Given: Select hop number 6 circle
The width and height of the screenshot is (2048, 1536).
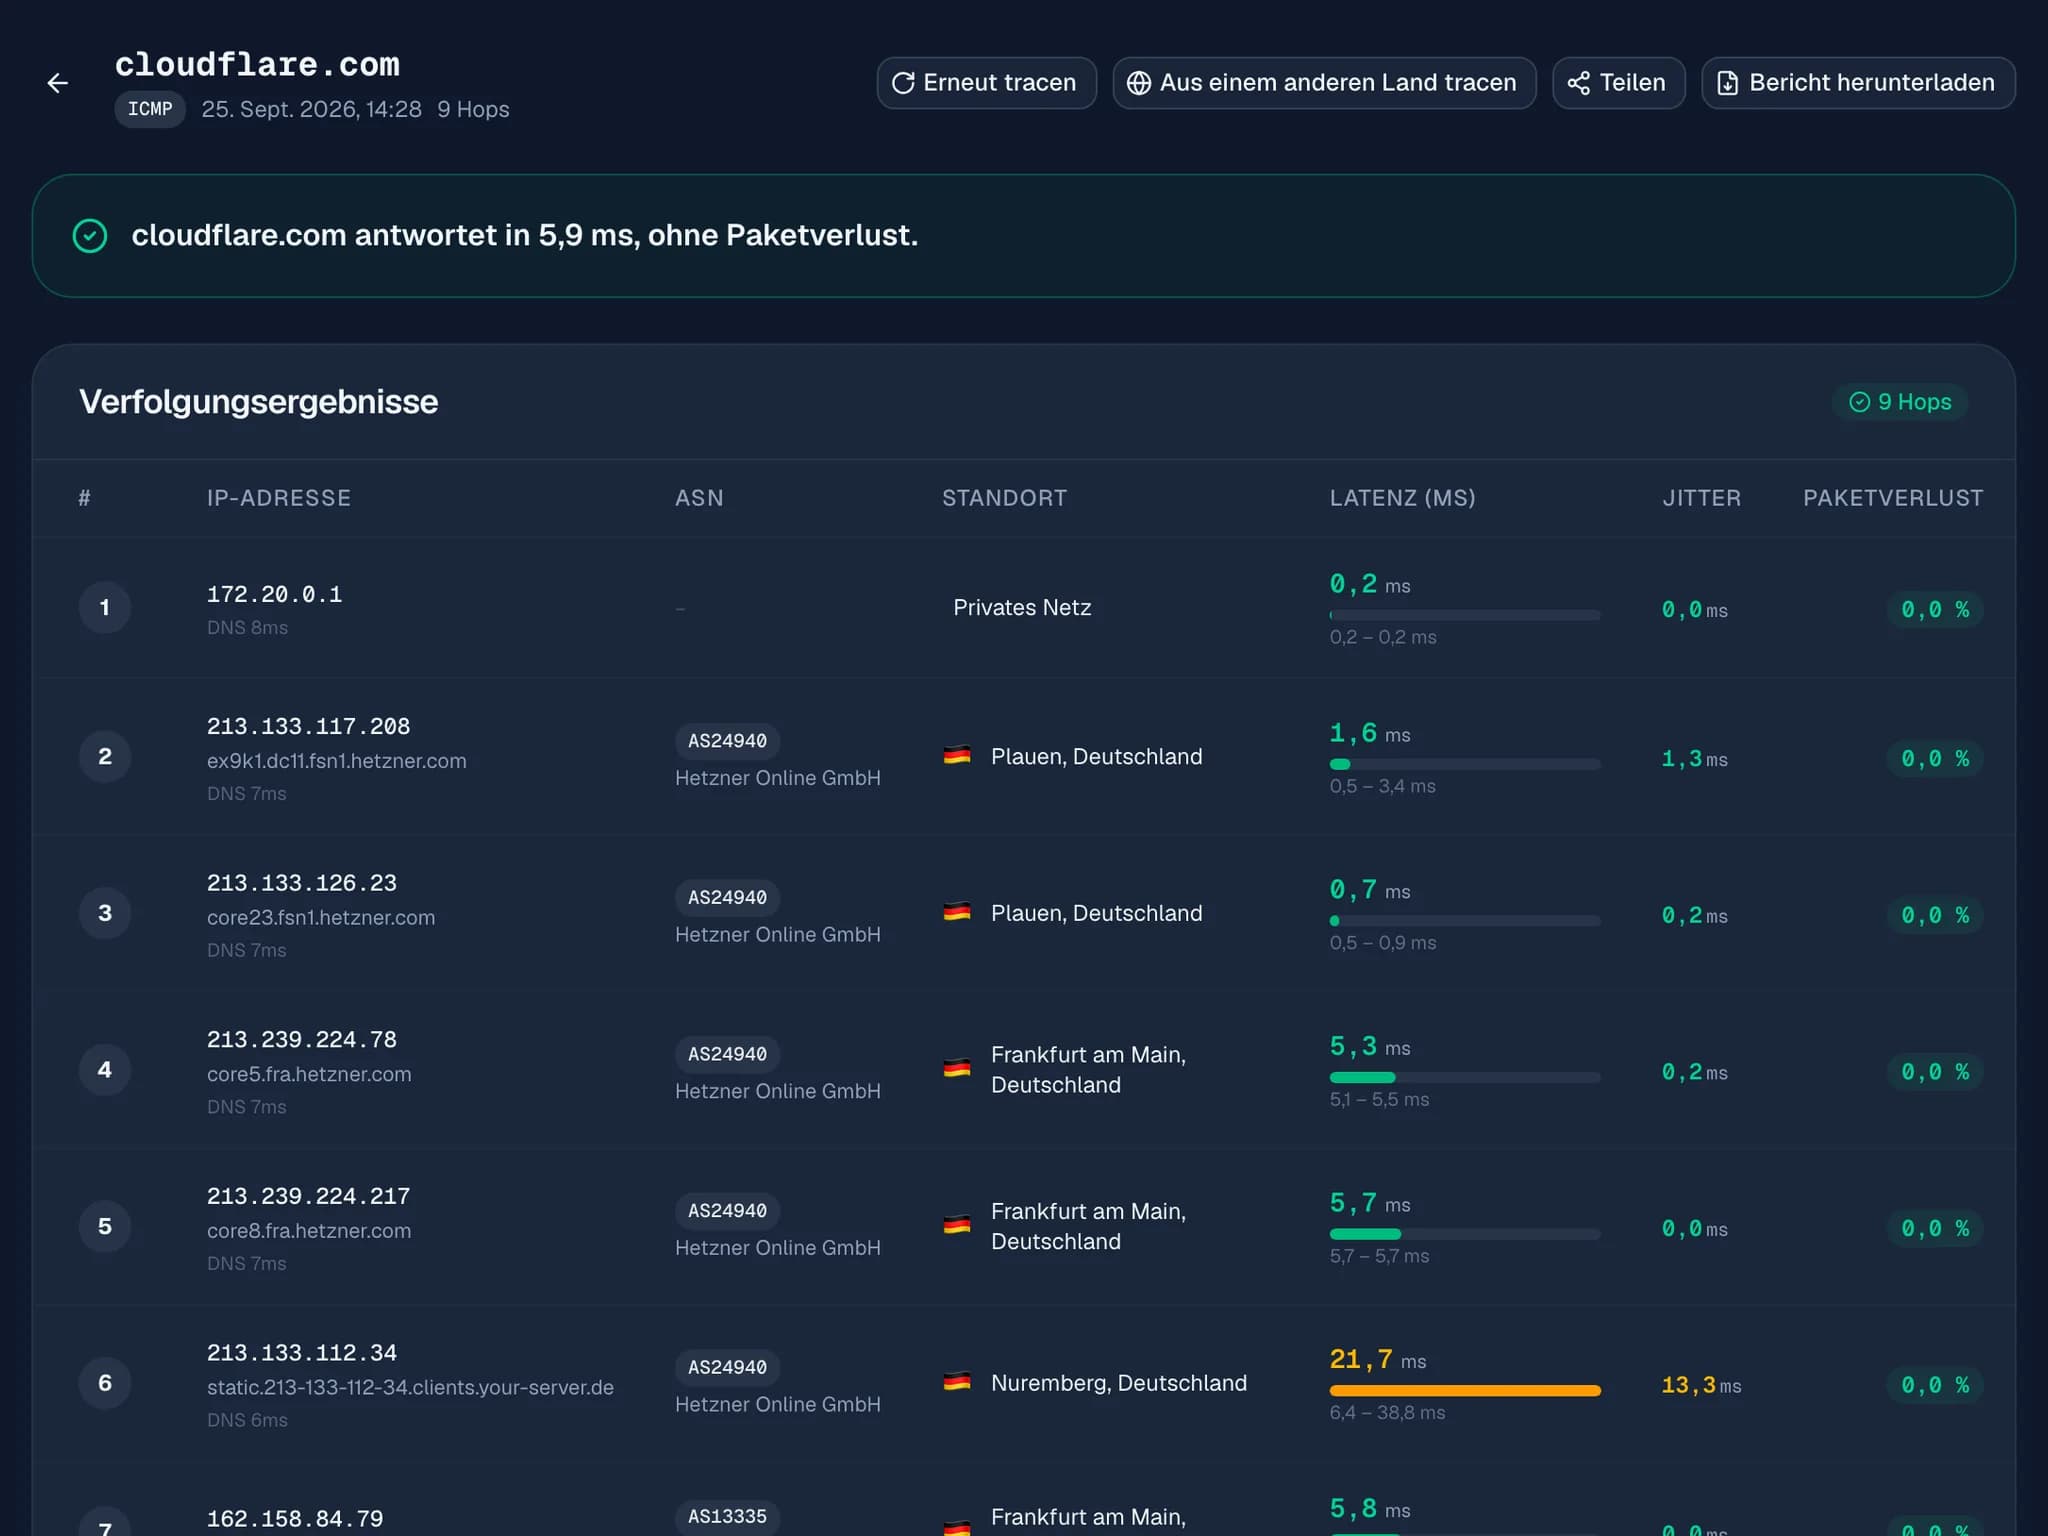Looking at the screenshot, I should 105,1383.
